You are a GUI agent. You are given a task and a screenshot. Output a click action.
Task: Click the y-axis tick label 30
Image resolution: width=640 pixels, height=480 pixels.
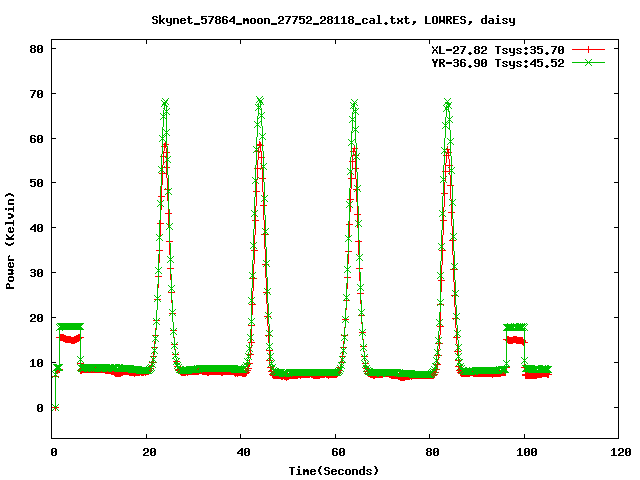pos(37,273)
